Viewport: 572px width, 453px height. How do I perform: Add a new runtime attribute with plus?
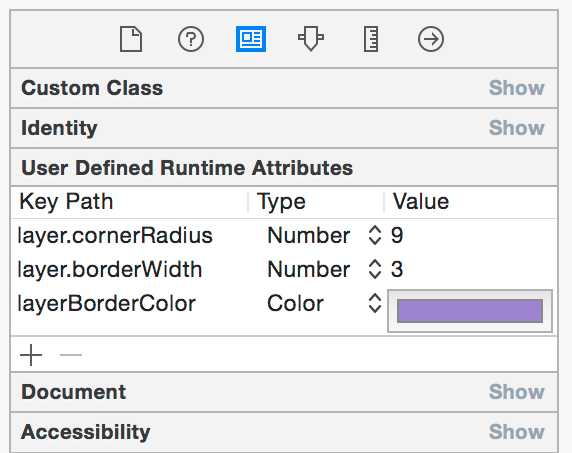click(x=31, y=355)
